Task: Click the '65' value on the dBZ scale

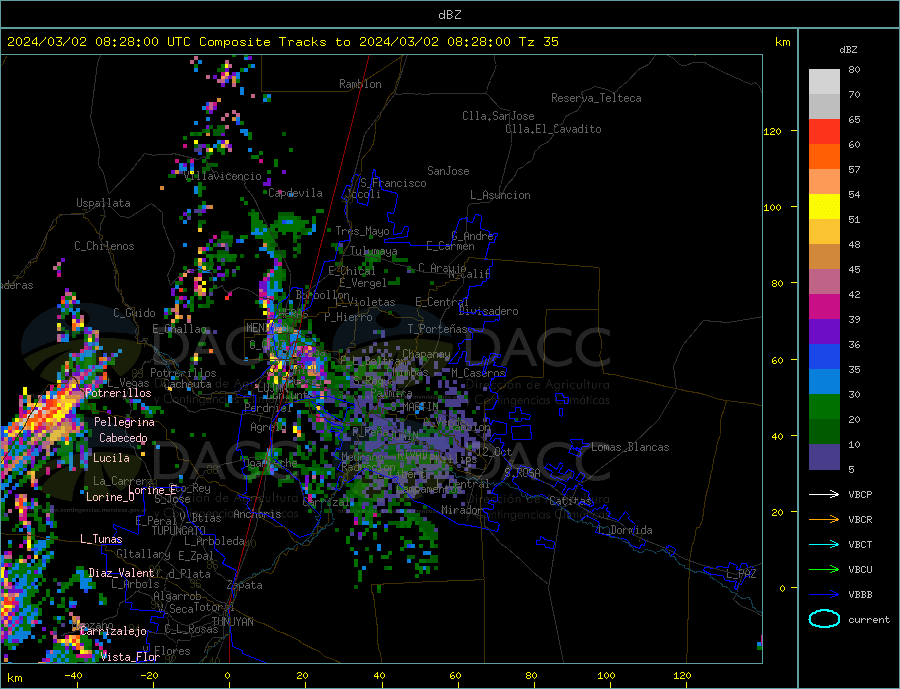Action: pos(854,120)
